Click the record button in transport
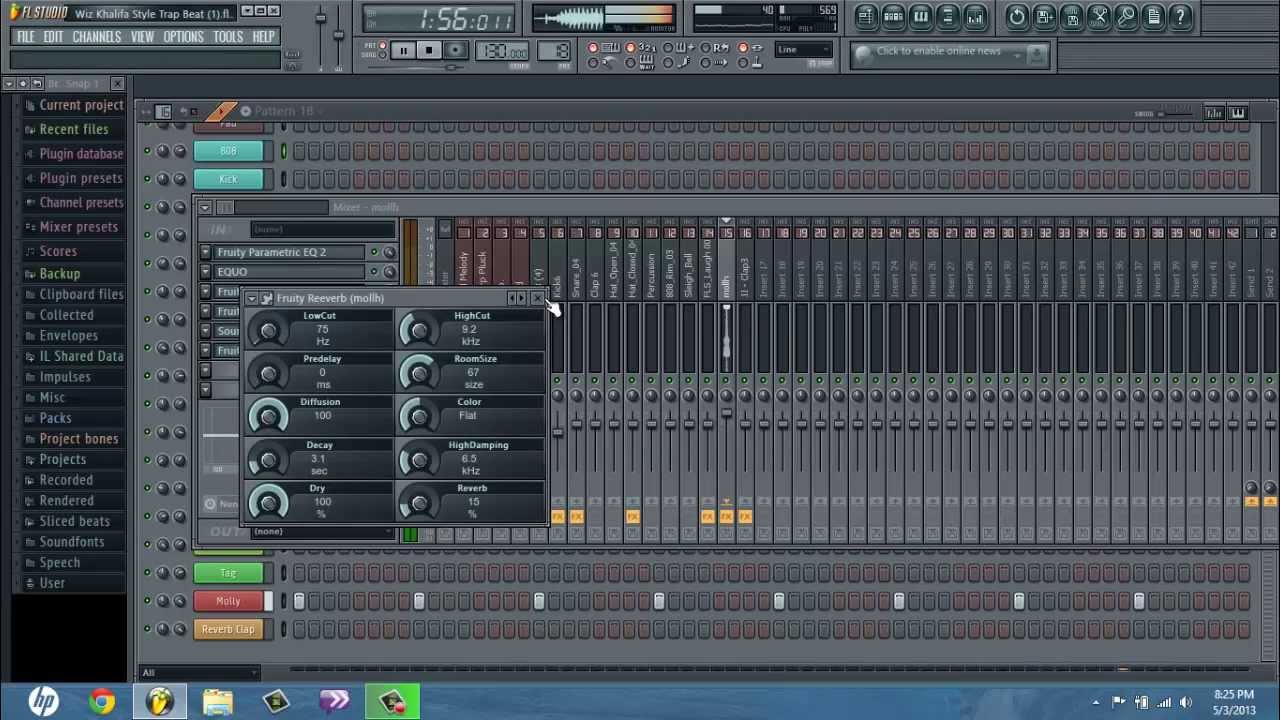The width and height of the screenshot is (1280, 720). (x=455, y=50)
